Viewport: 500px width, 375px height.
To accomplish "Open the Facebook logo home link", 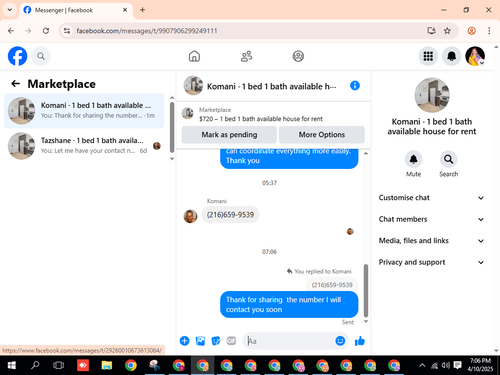I will [17, 56].
